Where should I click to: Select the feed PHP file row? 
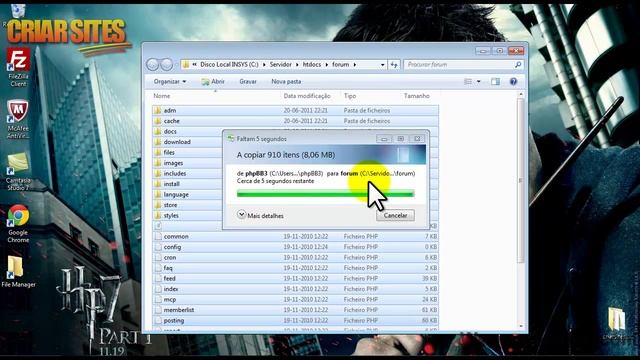pos(296,278)
